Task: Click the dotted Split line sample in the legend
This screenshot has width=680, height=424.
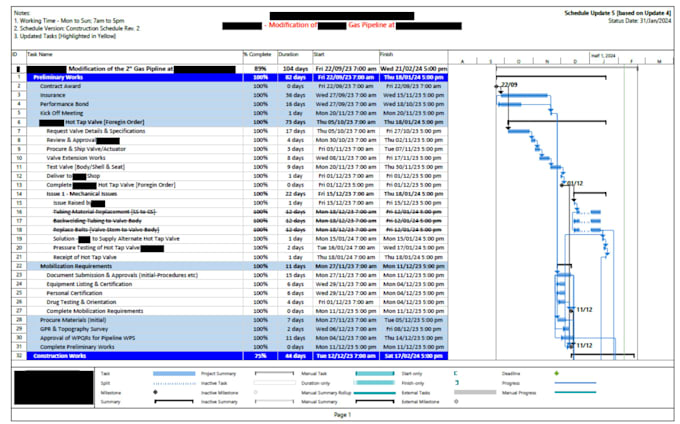Action: pyautogui.click(x=174, y=383)
